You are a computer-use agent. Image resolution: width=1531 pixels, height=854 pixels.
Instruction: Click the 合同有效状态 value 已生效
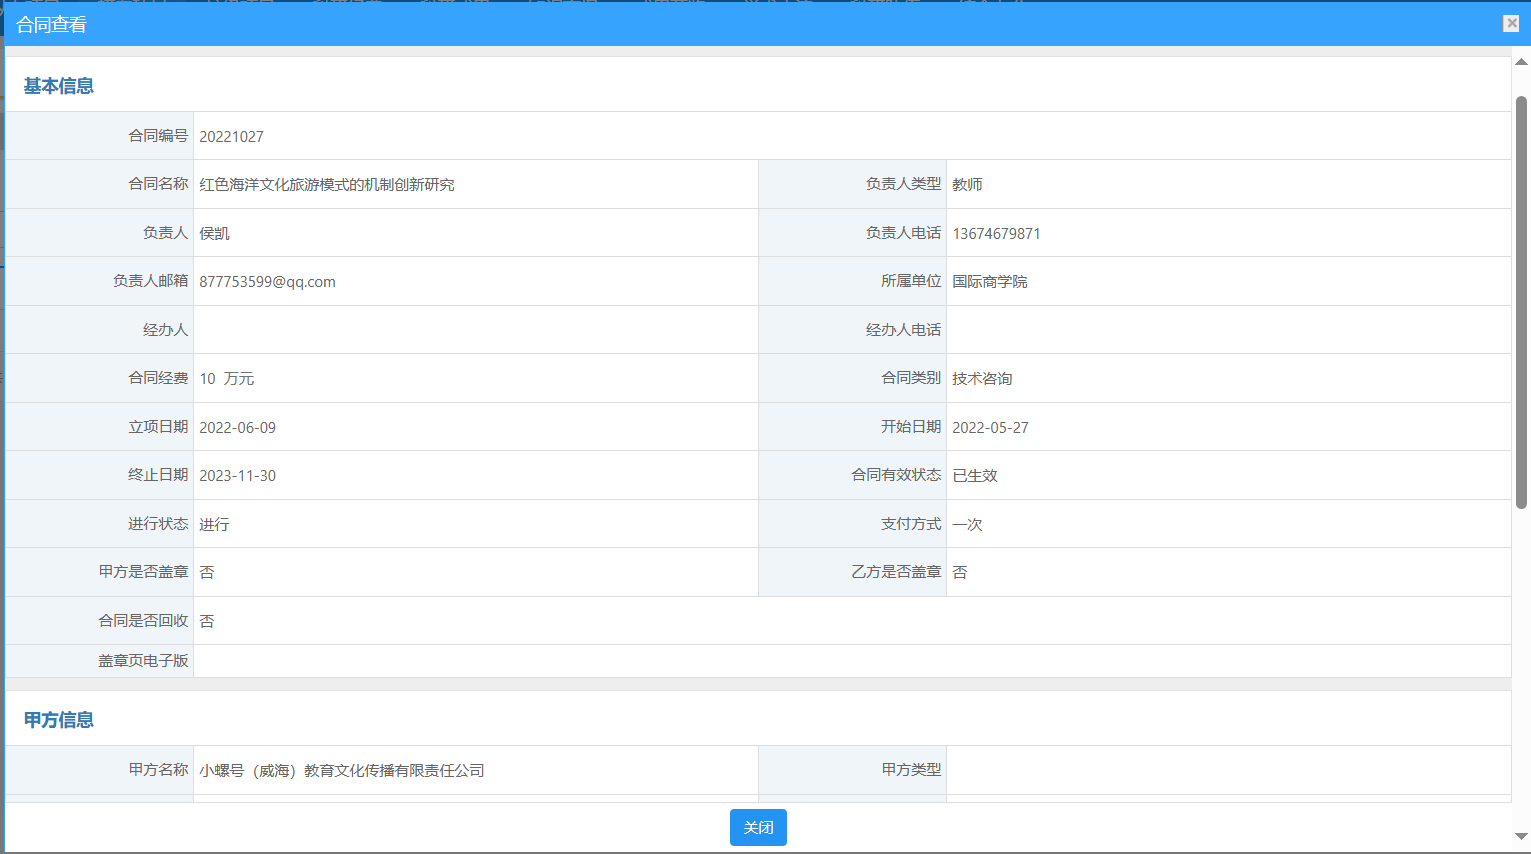tap(975, 476)
